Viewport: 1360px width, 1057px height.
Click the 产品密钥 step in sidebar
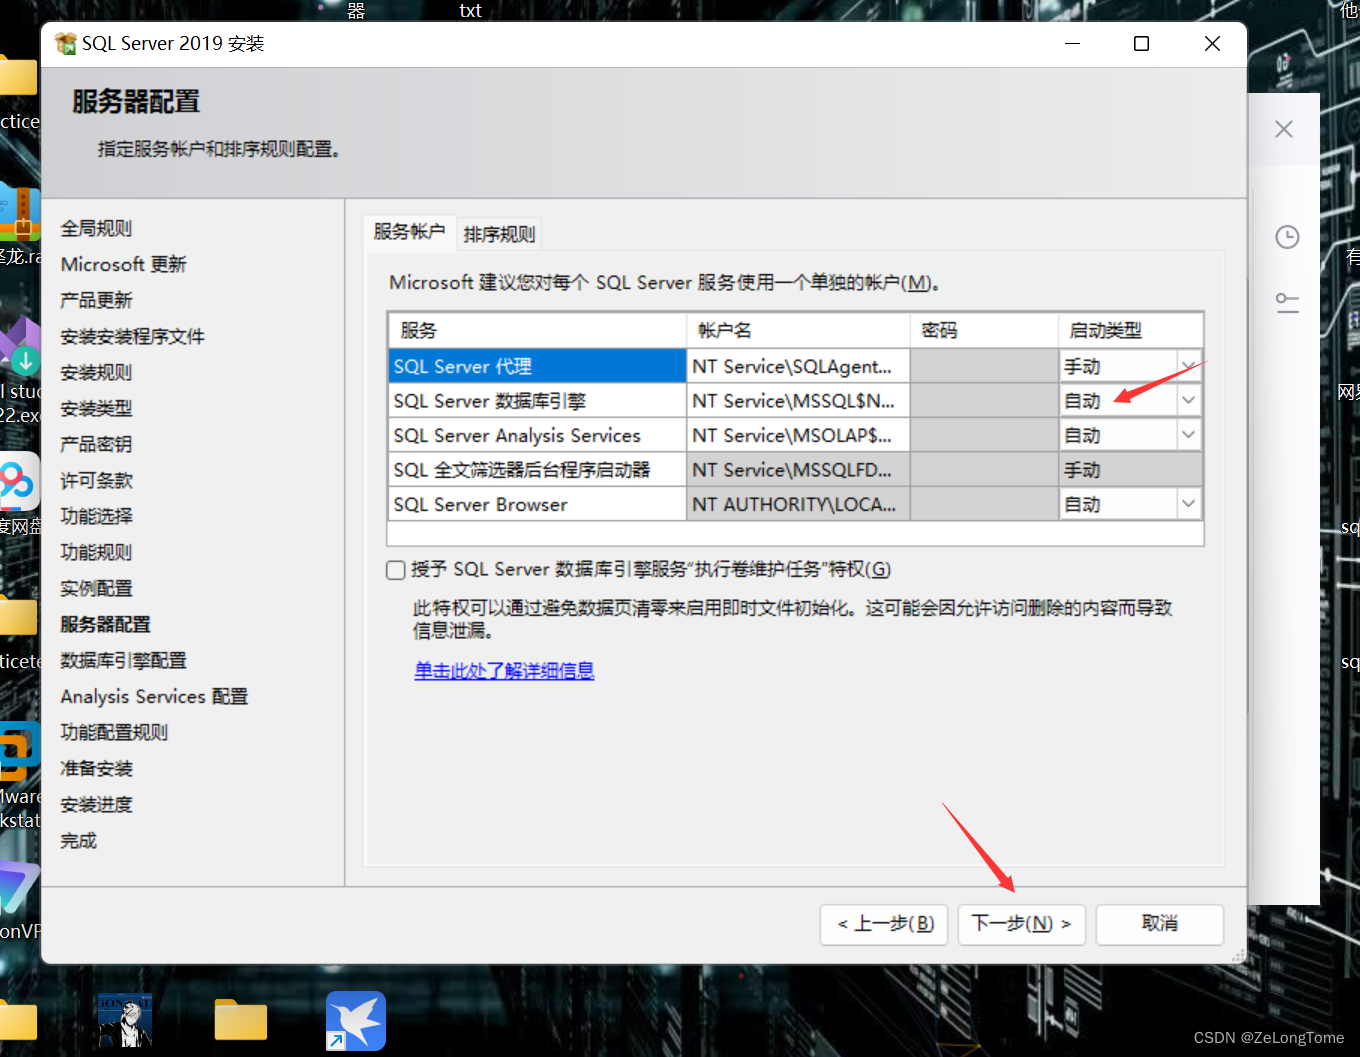pos(96,444)
